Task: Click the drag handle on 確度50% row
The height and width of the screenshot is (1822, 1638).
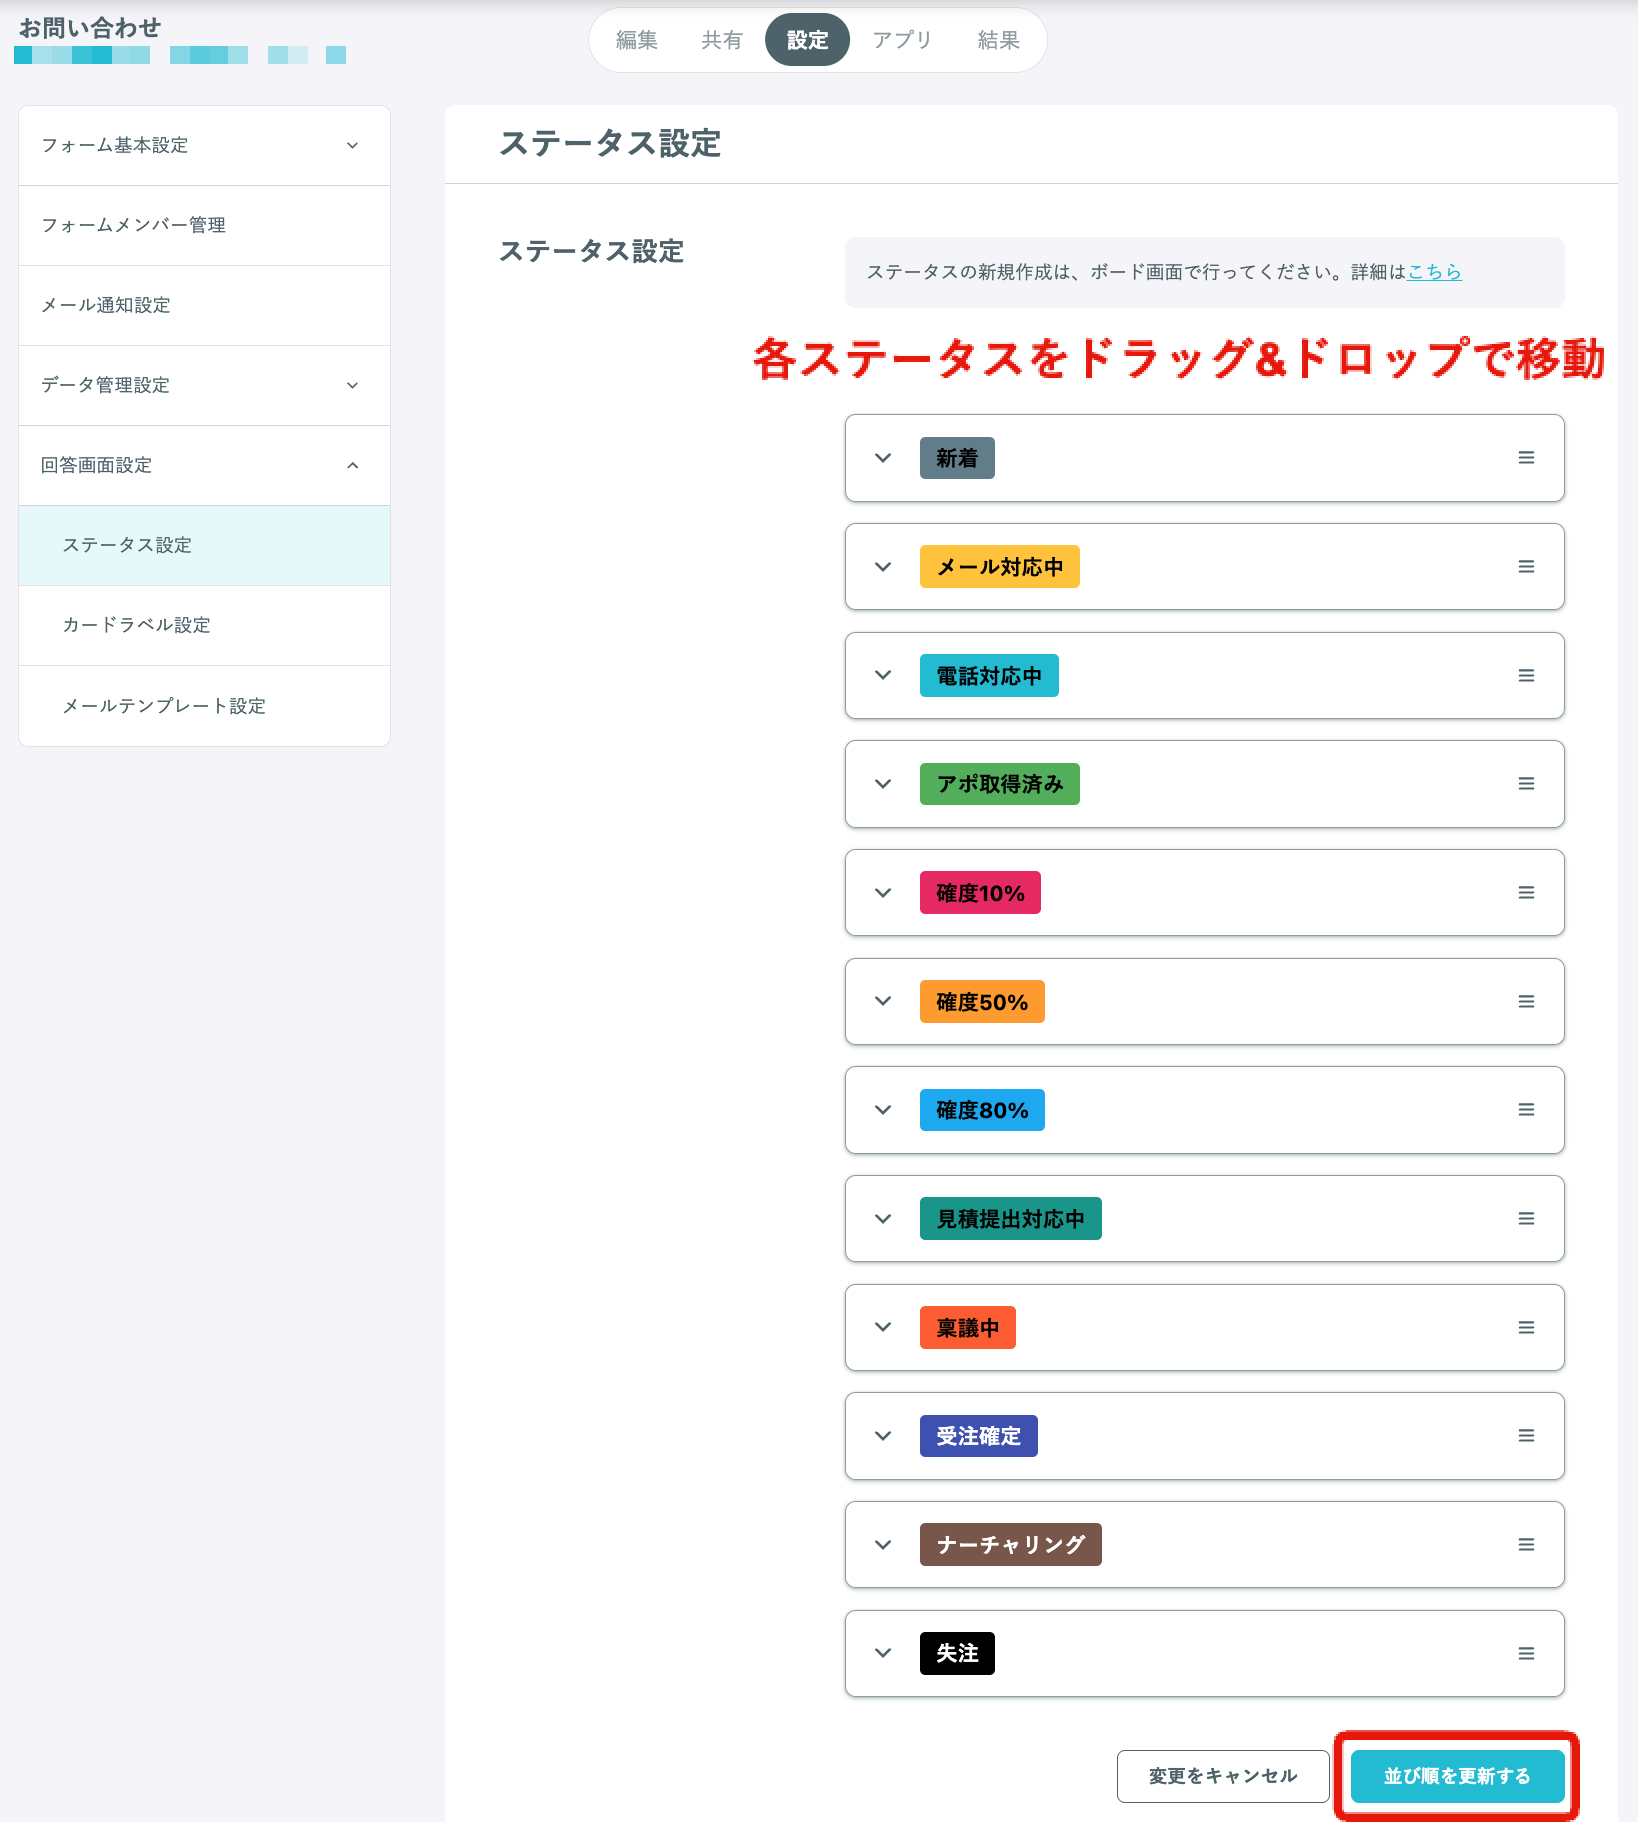Action: pos(1526,1002)
